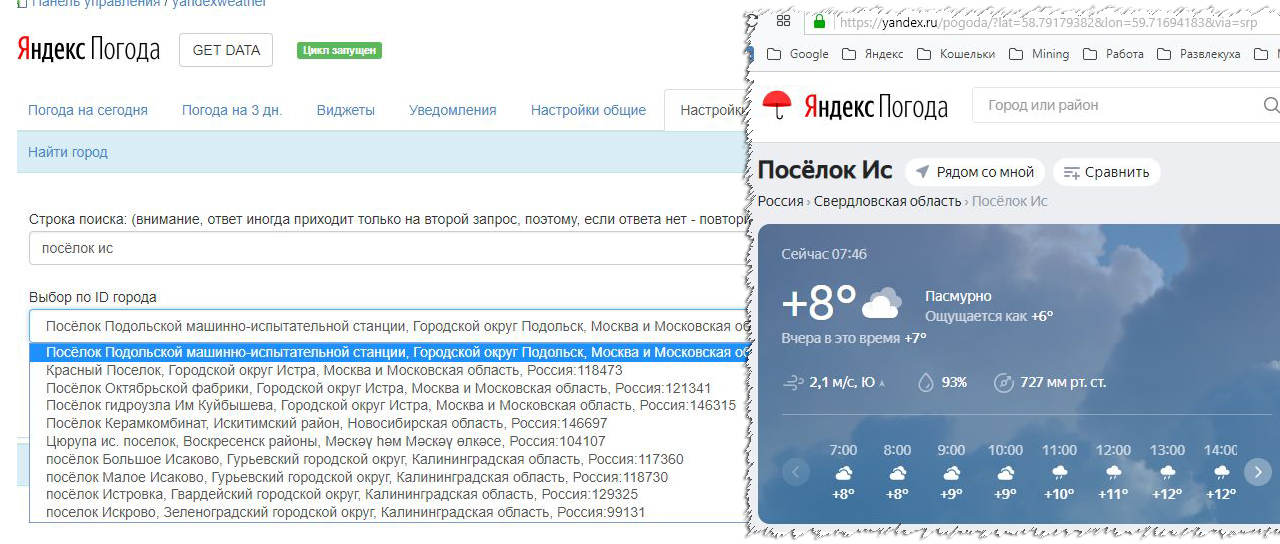Image resolution: width=1280 pixels, height=544 pixels.
Task: Click the search string field containing посёлок ис
Action: click(388, 248)
